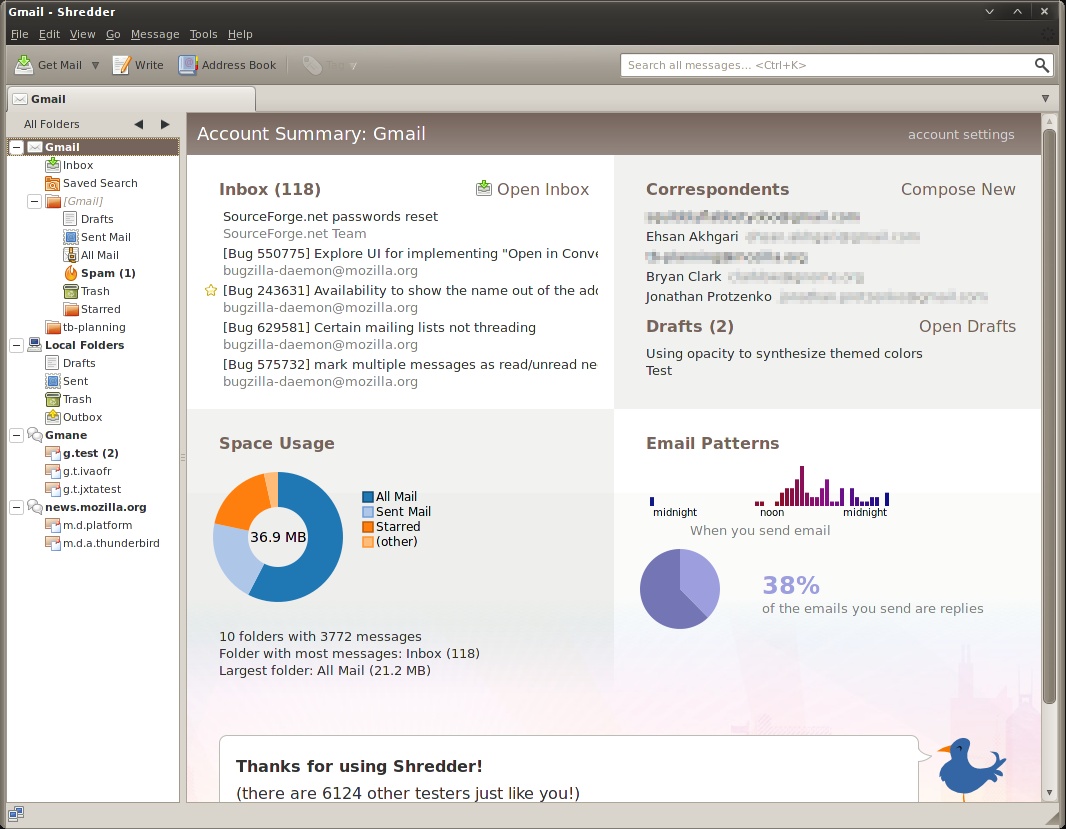Viewport: 1066px width, 829px height.
Task: Open the File menu
Action: coord(20,34)
